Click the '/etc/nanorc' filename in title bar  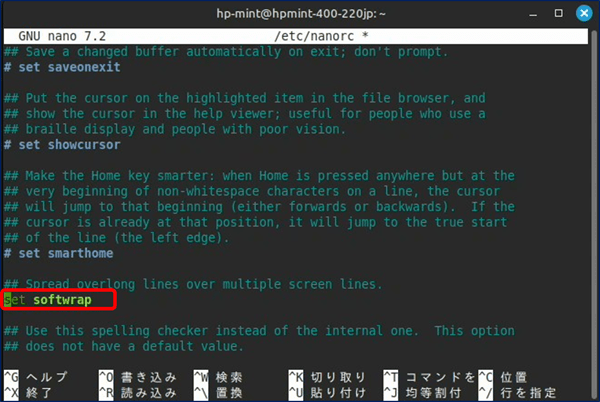pos(314,36)
